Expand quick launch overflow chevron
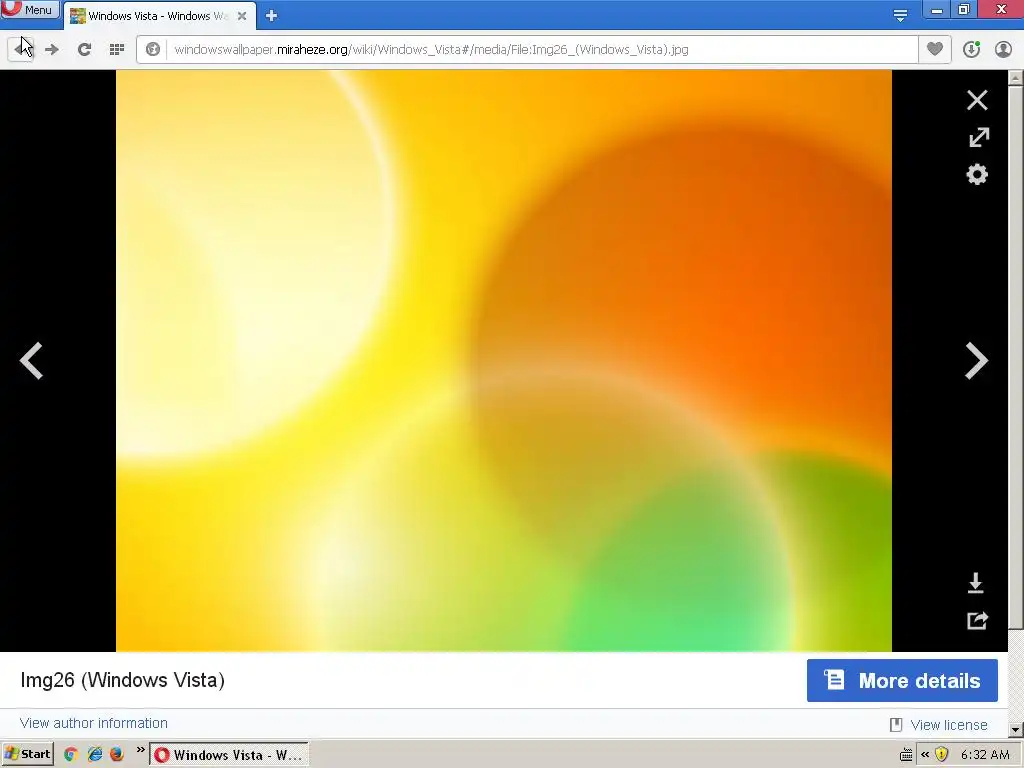Screen dimensions: 1024x768 click(x=140, y=750)
